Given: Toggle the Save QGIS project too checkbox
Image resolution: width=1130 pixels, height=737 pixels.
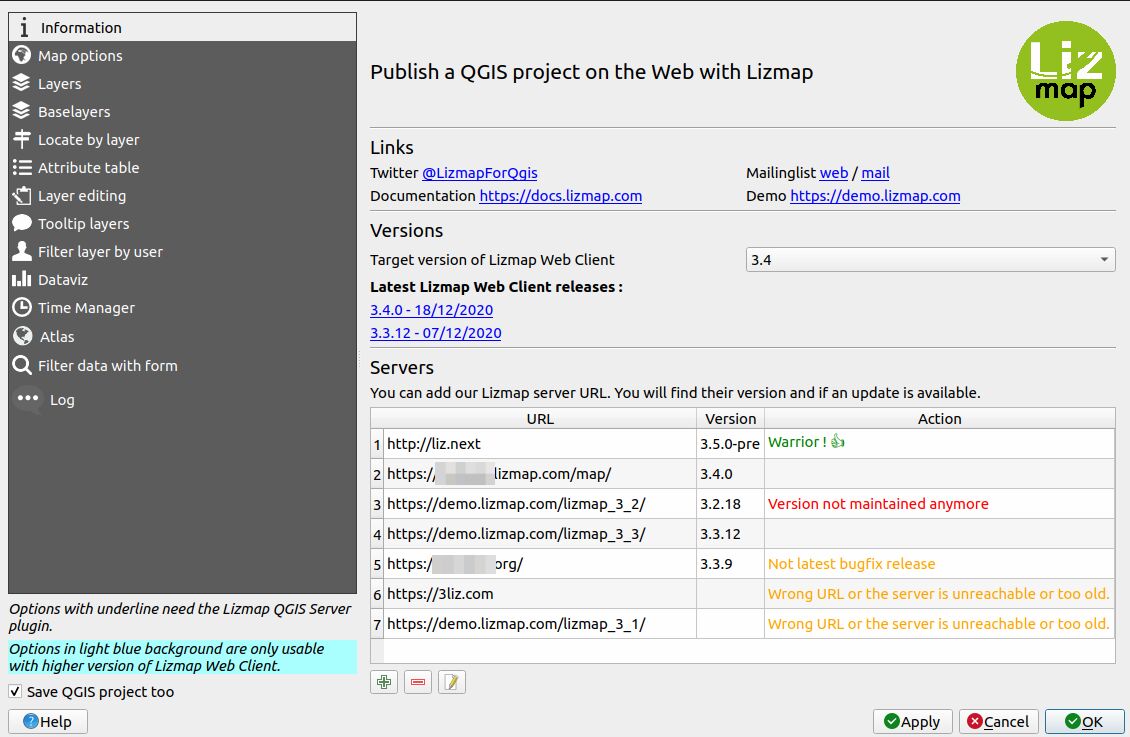Looking at the screenshot, I should click(15, 692).
